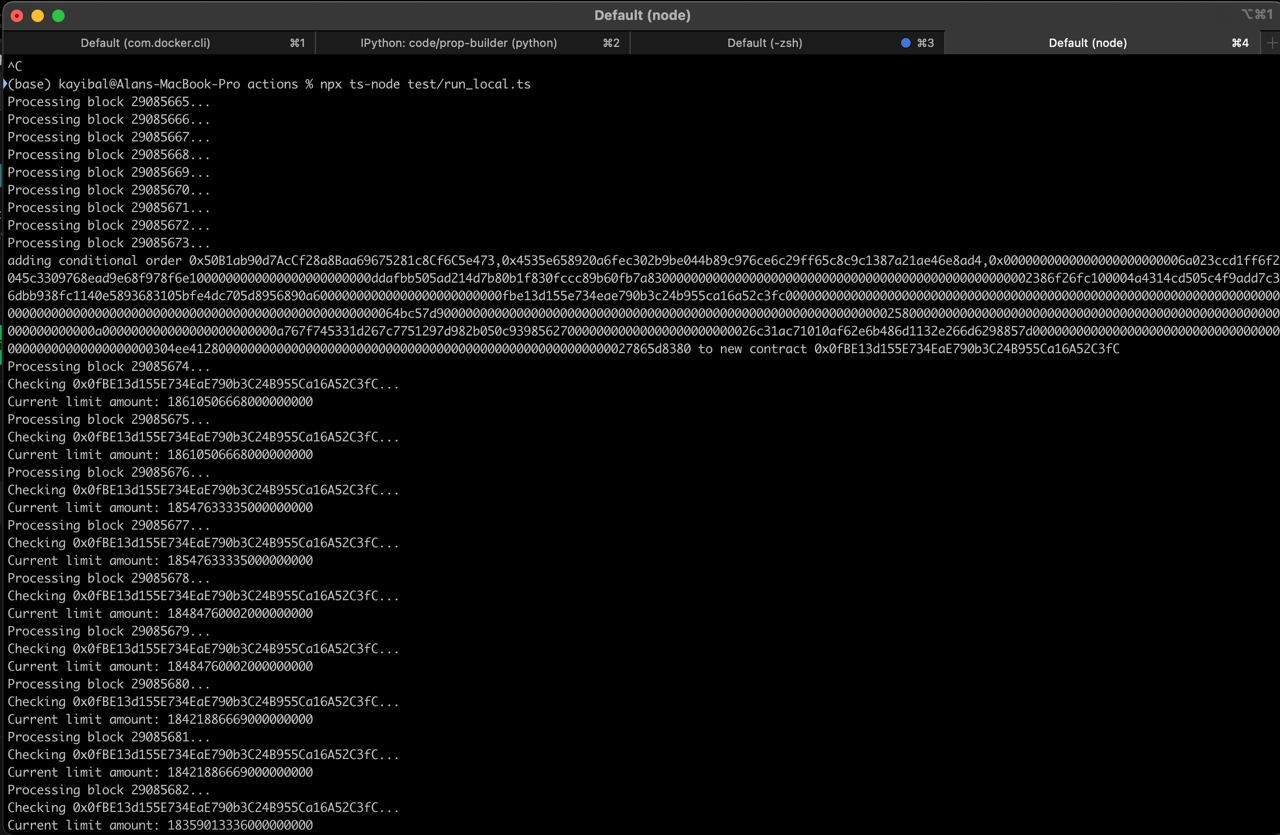Click Current limit amount: 18359013336000000000
Viewport: 1280px width, 835px height.
click(160, 825)
